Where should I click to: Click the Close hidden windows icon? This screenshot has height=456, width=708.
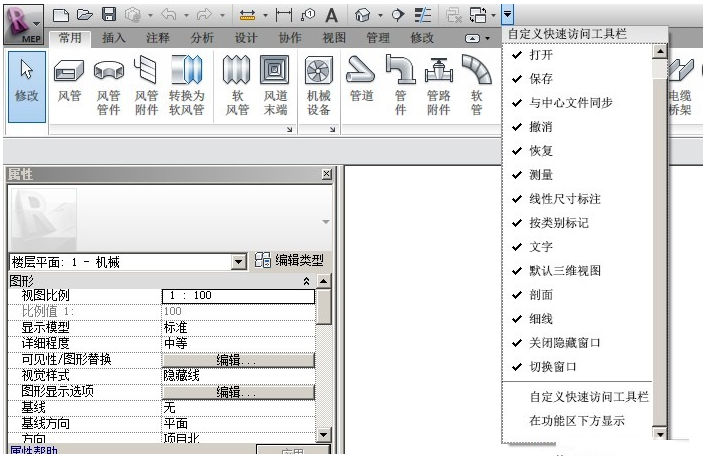[453, 15]
